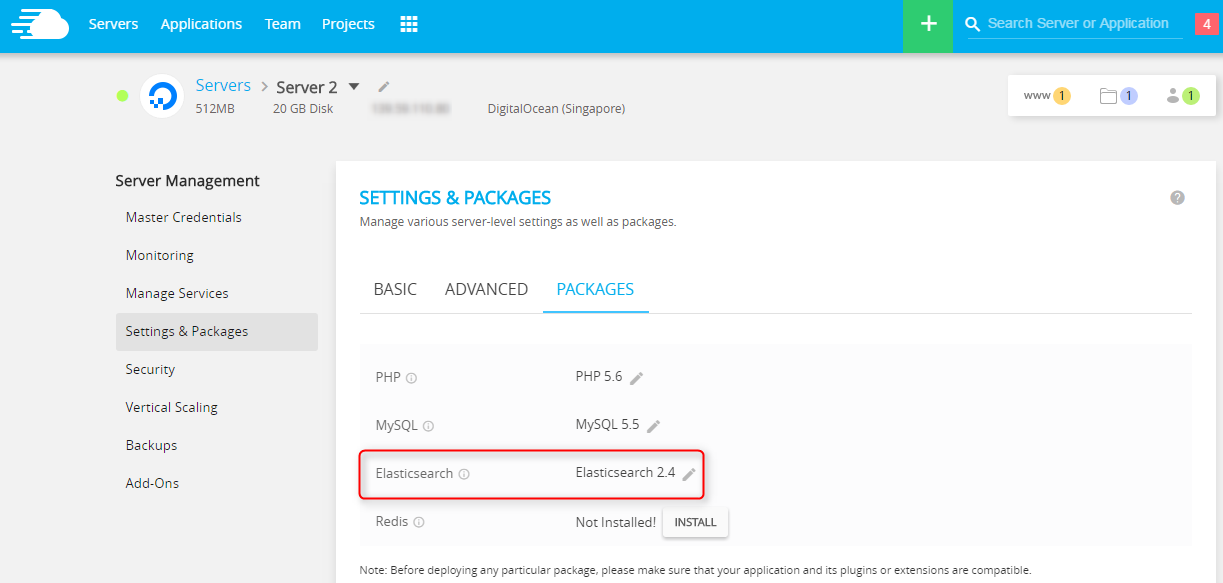Open the apps grid icon
The image size is (1223, 583).
click(409, 24)
